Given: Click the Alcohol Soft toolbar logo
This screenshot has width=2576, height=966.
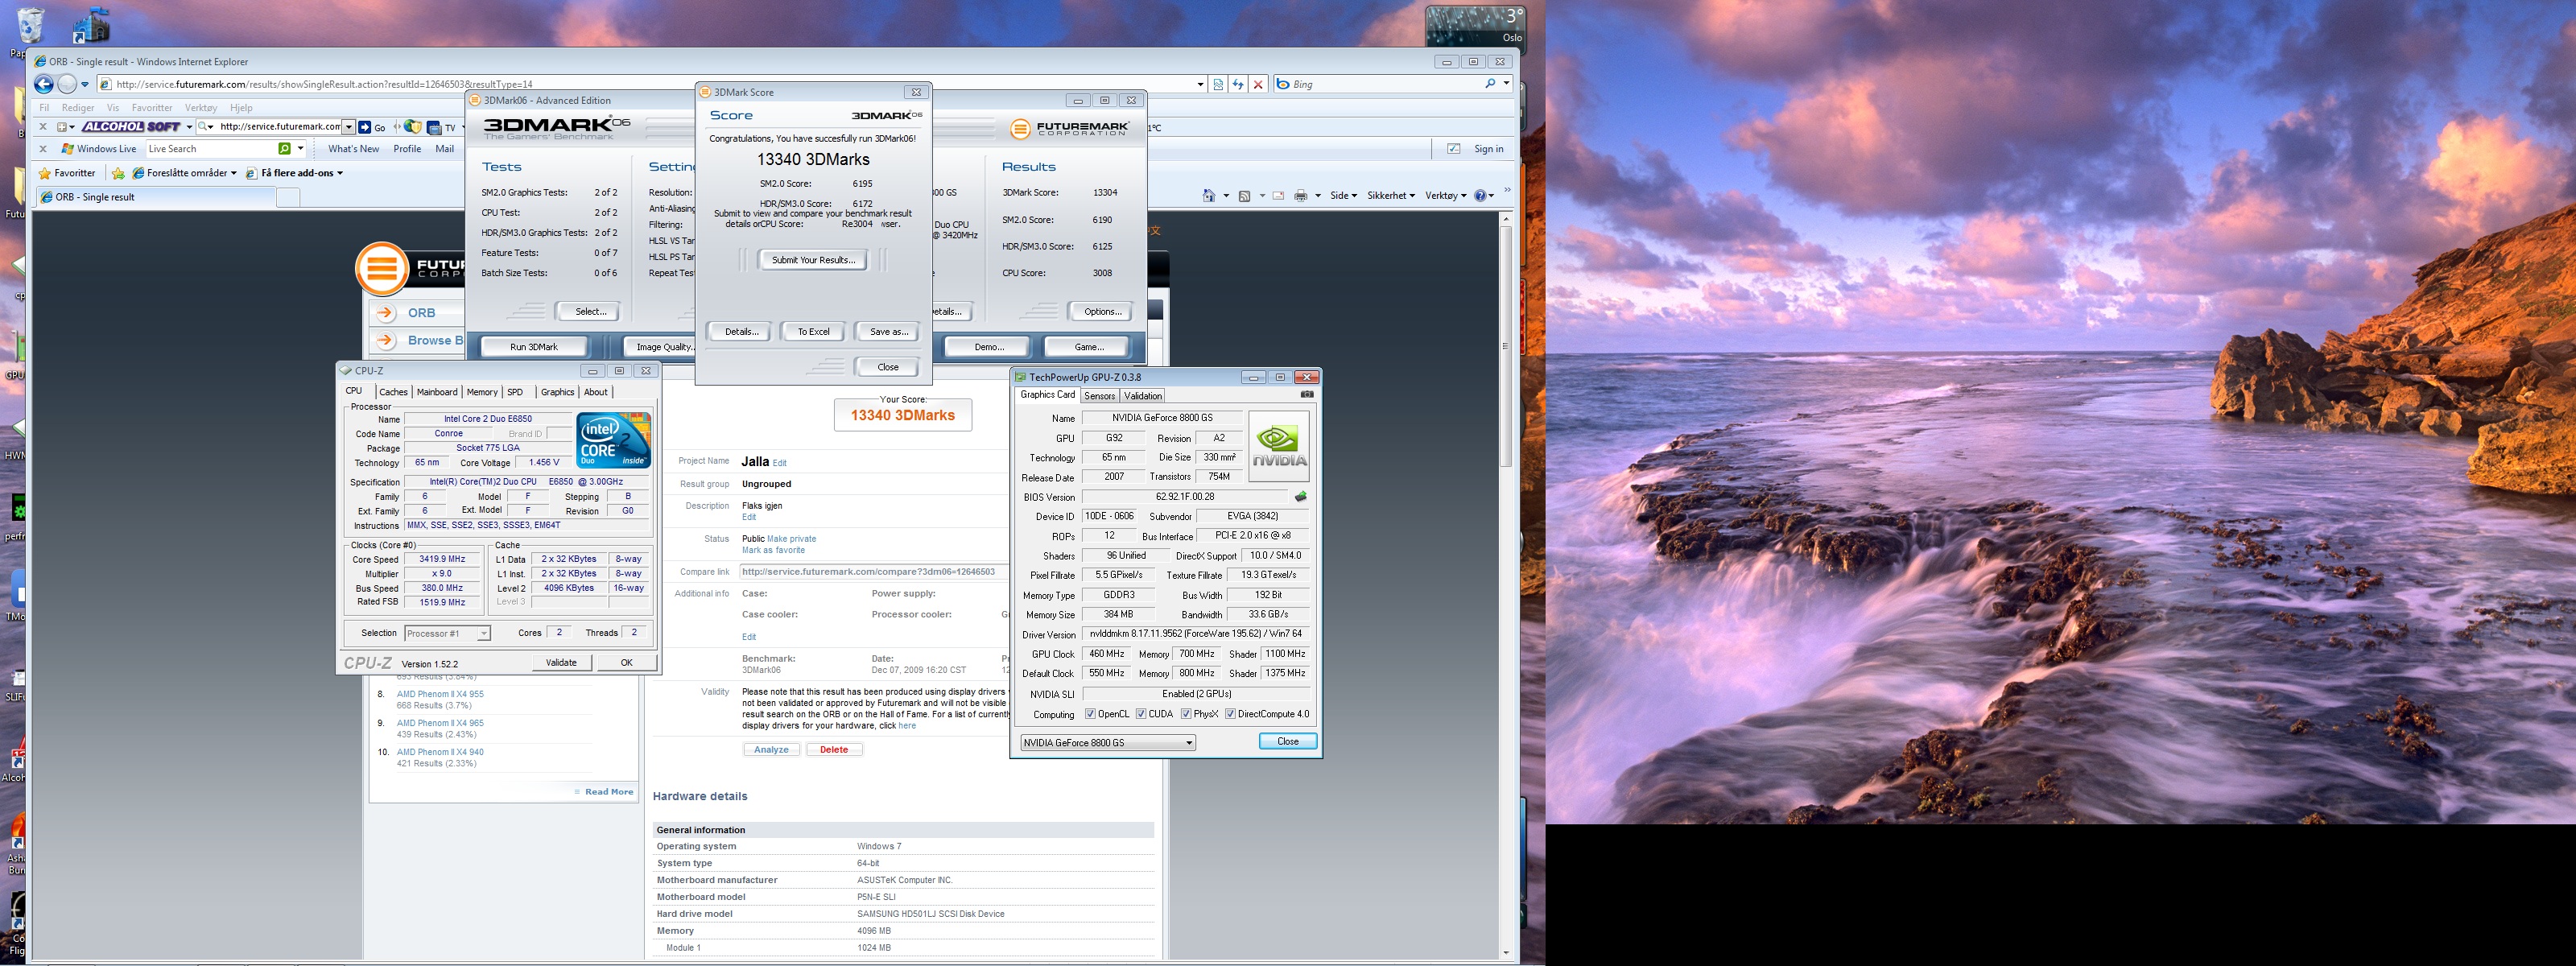Looking at the screenshot, I should [132, 127].
